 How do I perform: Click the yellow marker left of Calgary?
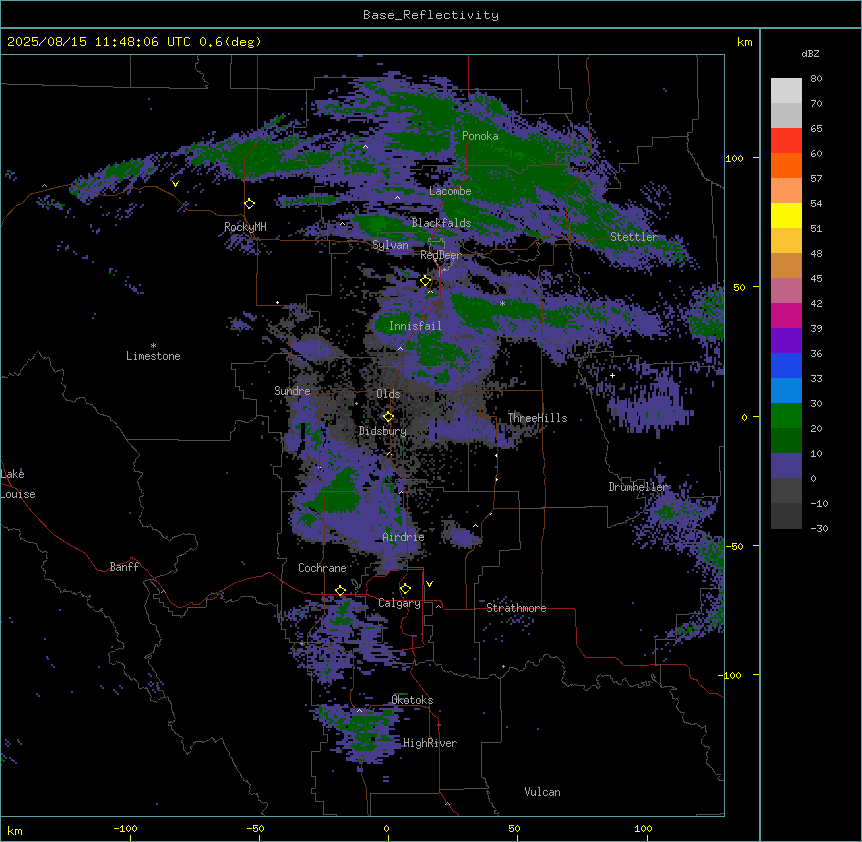pos(340,591)
